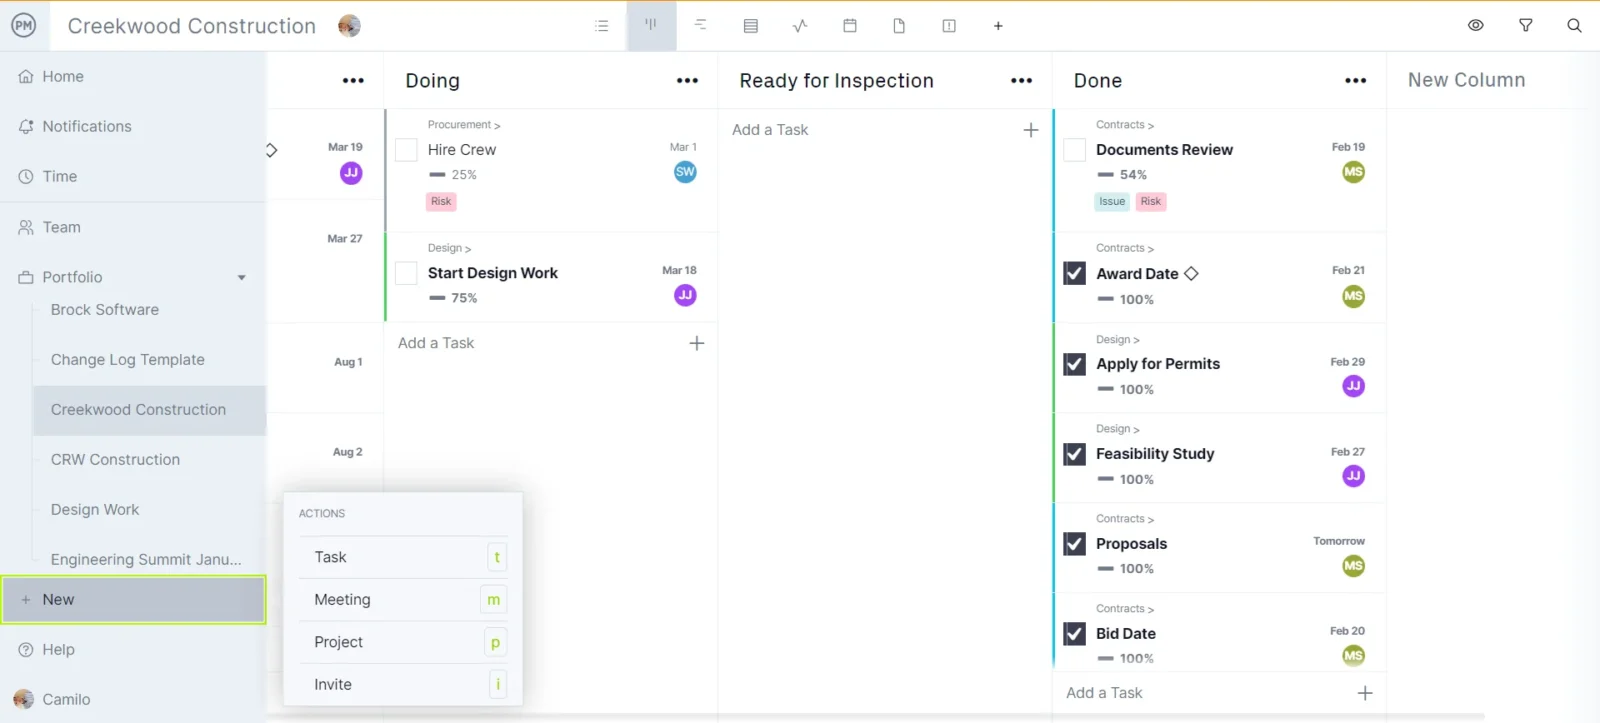Expand Design breadcrumb on Feasibility Study
The width and height of the screenshot is (1600, 723).
[1118, 429]
